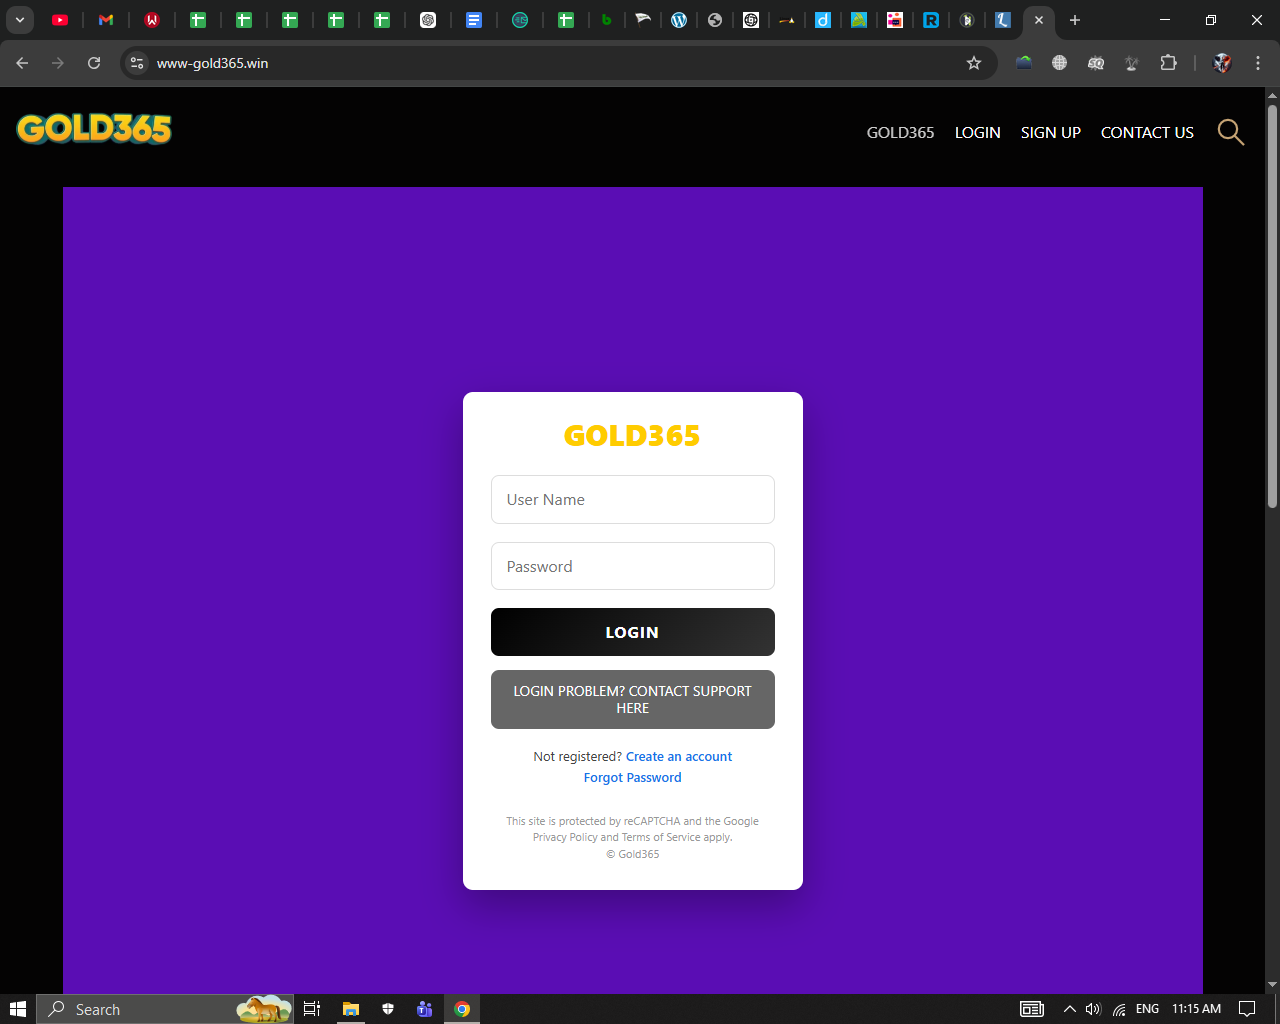The image size is (1280, 1024).
Task: Open Chrome's three-dot menu
Action: point(1258,63)
